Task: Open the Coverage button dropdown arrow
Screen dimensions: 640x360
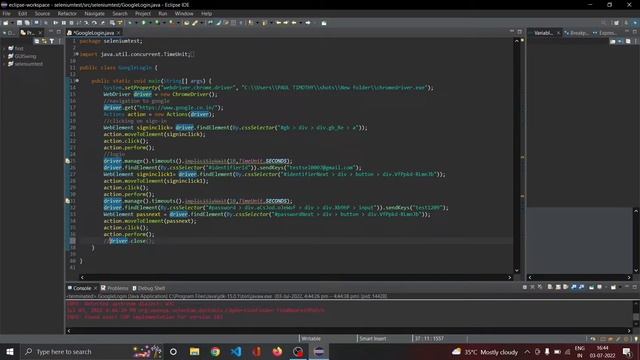Action: (x=164, y=23)
